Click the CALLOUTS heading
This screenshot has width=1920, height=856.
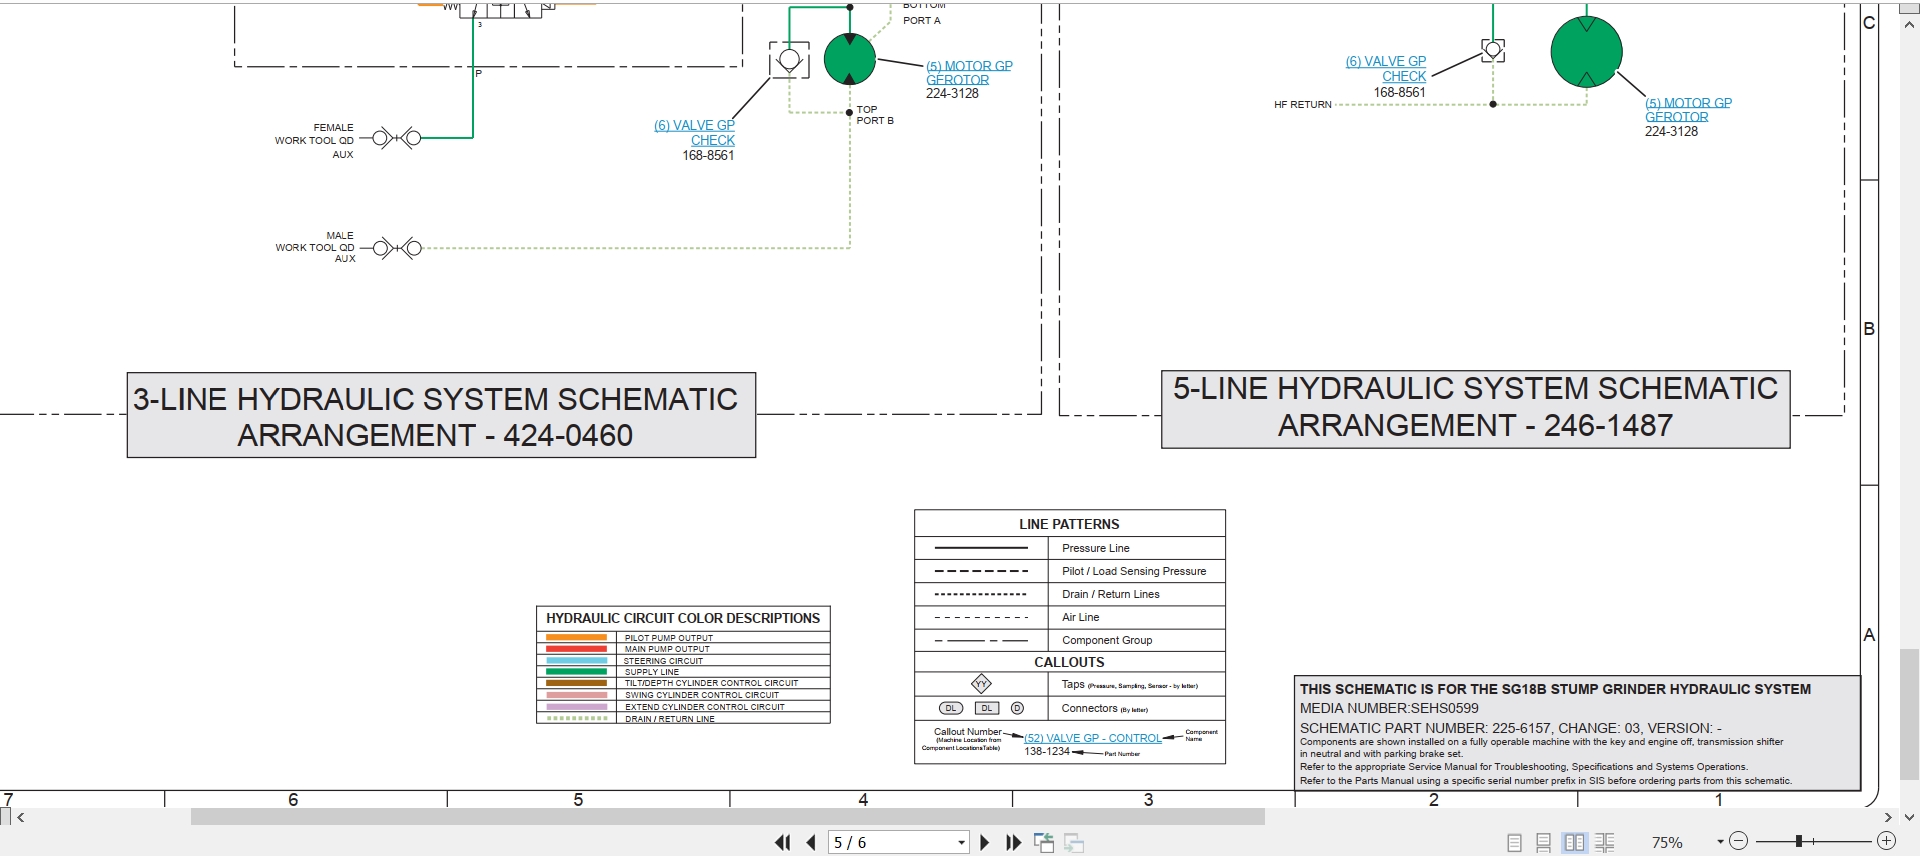tap(1069, 662)
